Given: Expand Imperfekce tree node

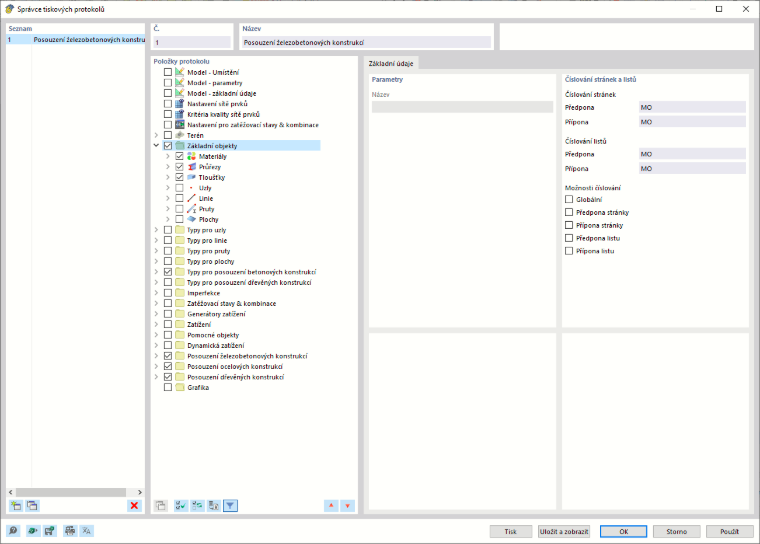Looking at the screenshot, I should [x=156, y=293].
